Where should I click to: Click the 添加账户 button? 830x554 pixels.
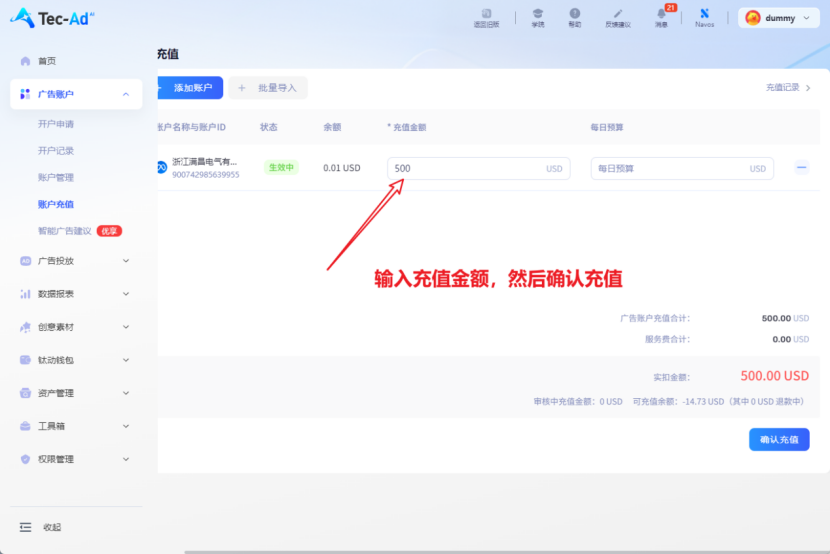click(190, 88)
